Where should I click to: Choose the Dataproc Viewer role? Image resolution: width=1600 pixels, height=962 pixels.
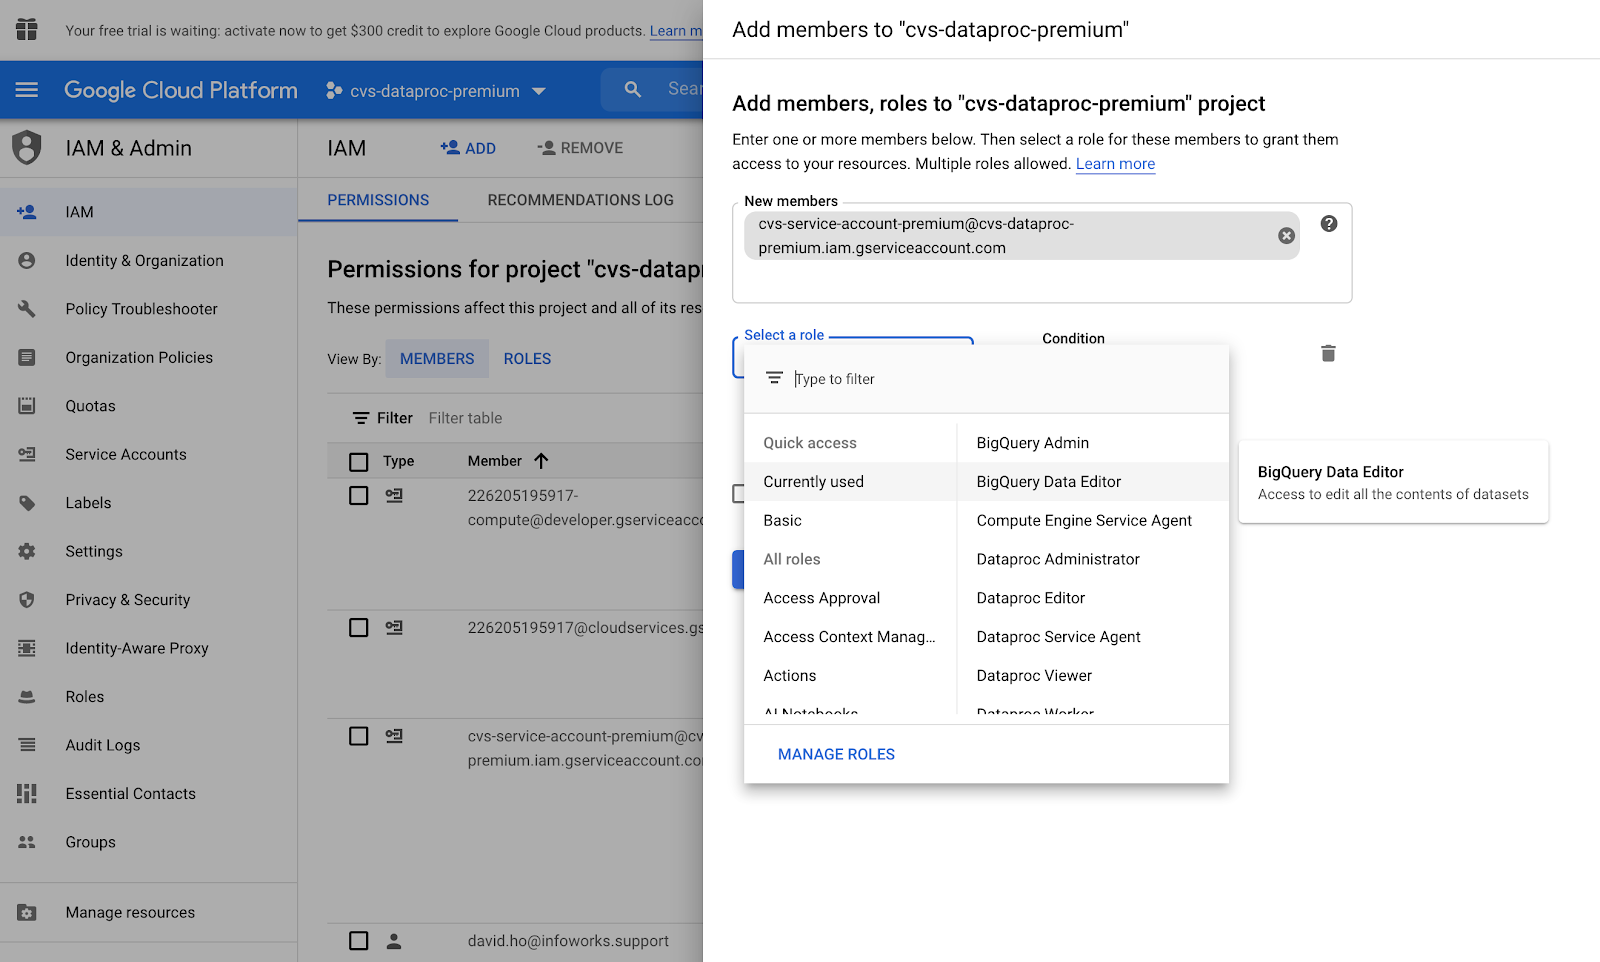pos(1093,676)
